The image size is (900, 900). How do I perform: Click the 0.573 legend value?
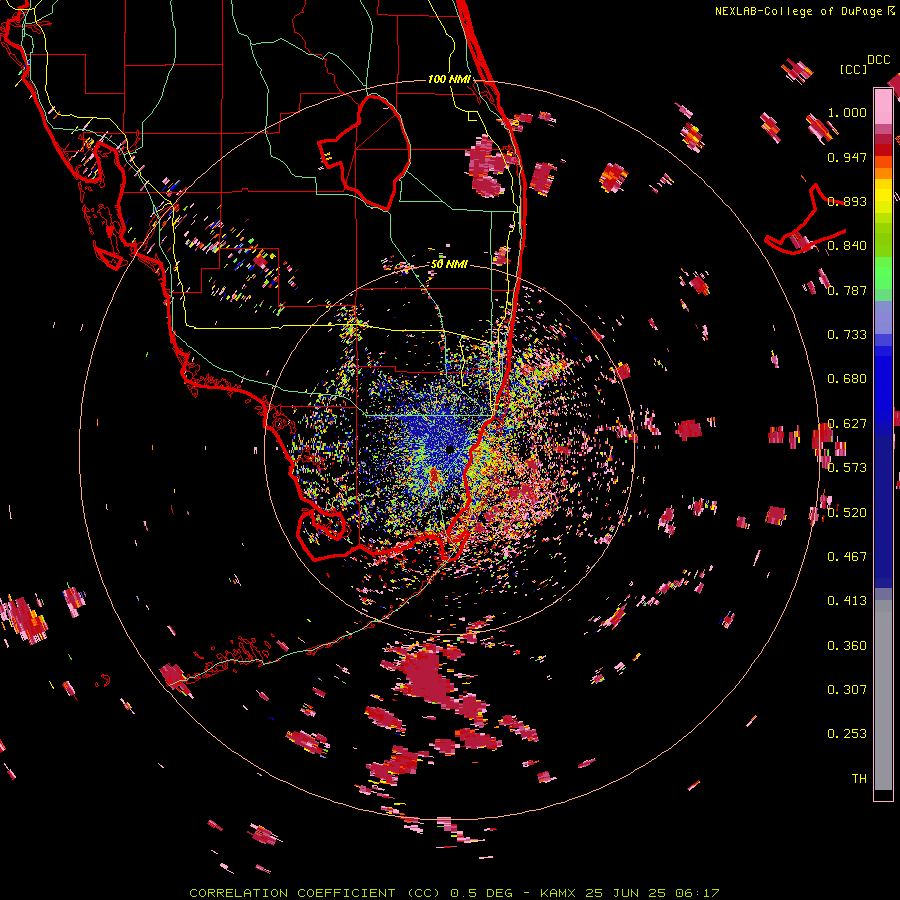click(x=847, y=468)
